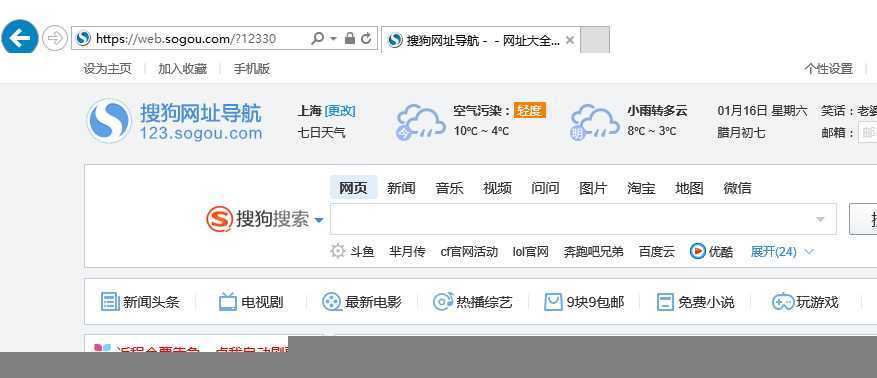Open 个性设置 settings link
877x378 pixels.
[x=829, y=69]
